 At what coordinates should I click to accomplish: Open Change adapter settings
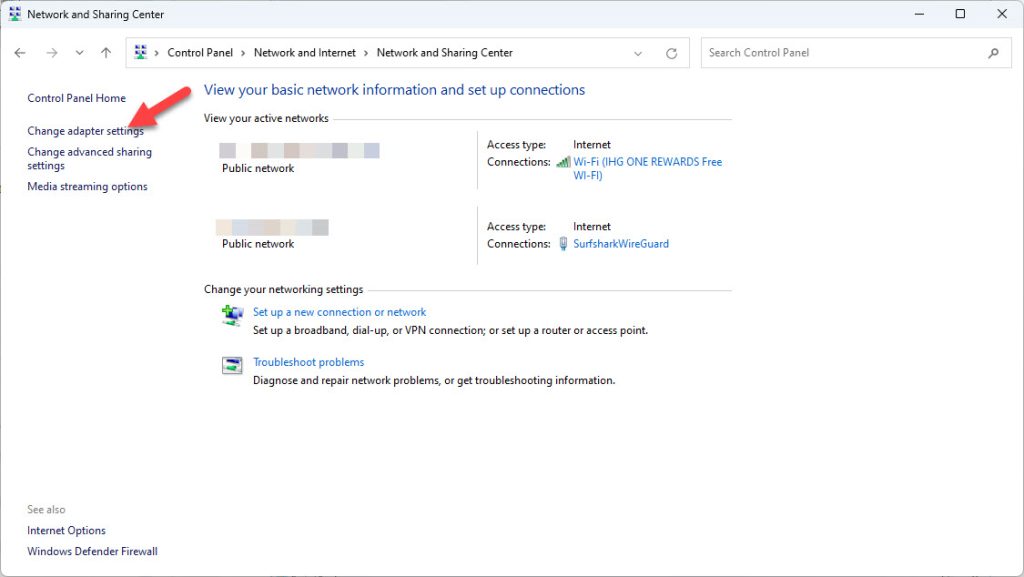86,130
